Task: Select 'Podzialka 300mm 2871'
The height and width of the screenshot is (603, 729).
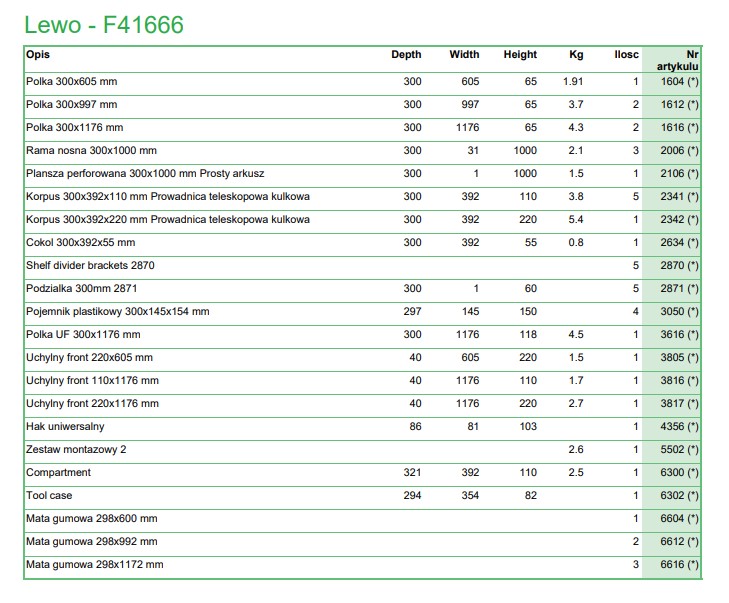Action: [x=82, y=289]
